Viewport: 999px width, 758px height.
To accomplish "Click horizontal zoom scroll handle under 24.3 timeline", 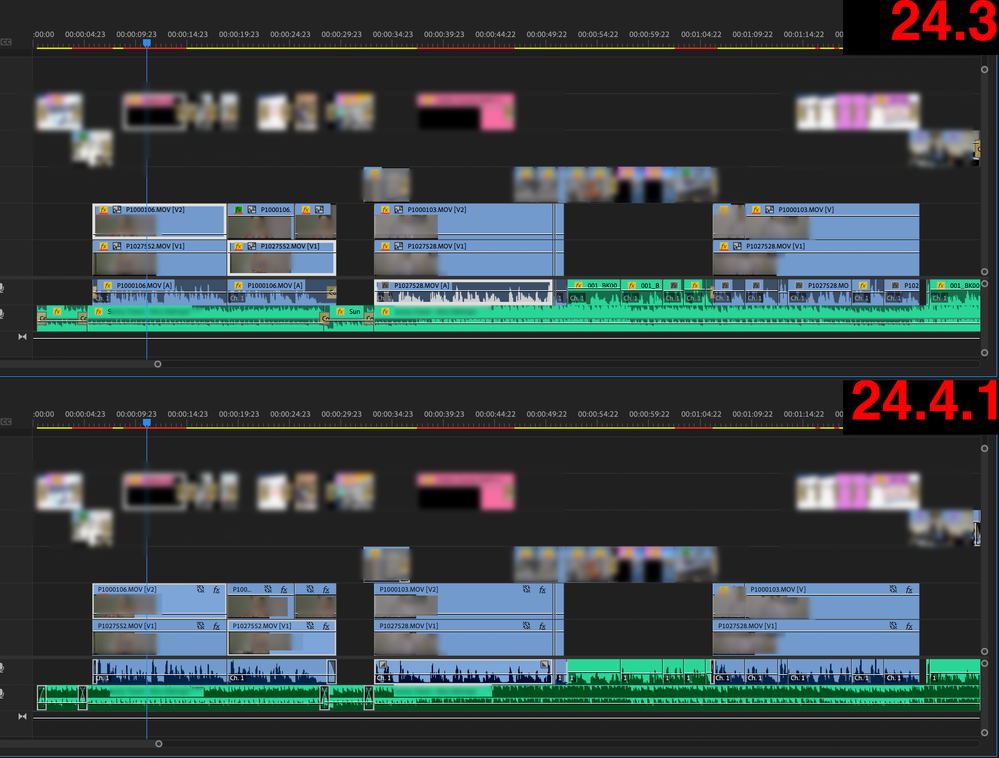I will [157, 364].
